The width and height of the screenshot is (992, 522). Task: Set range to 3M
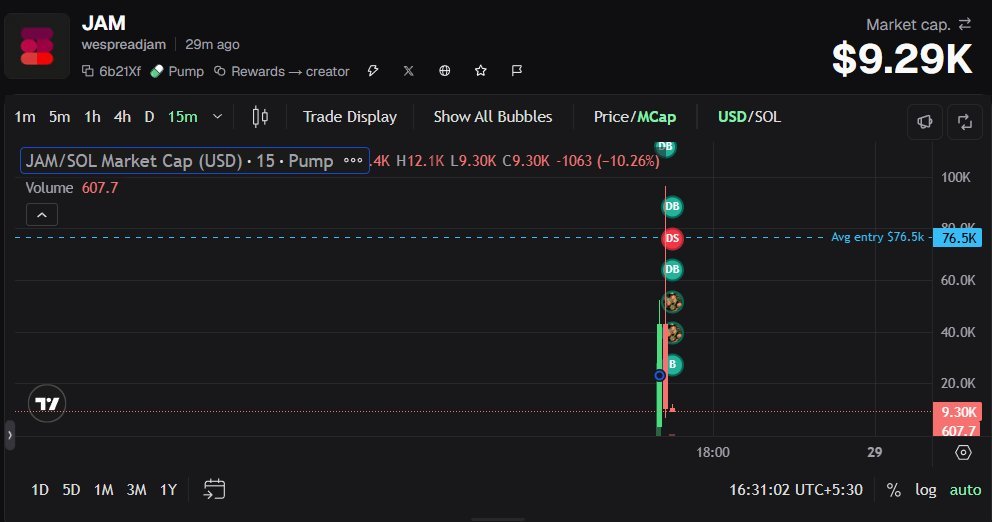(x=137, y=490)
